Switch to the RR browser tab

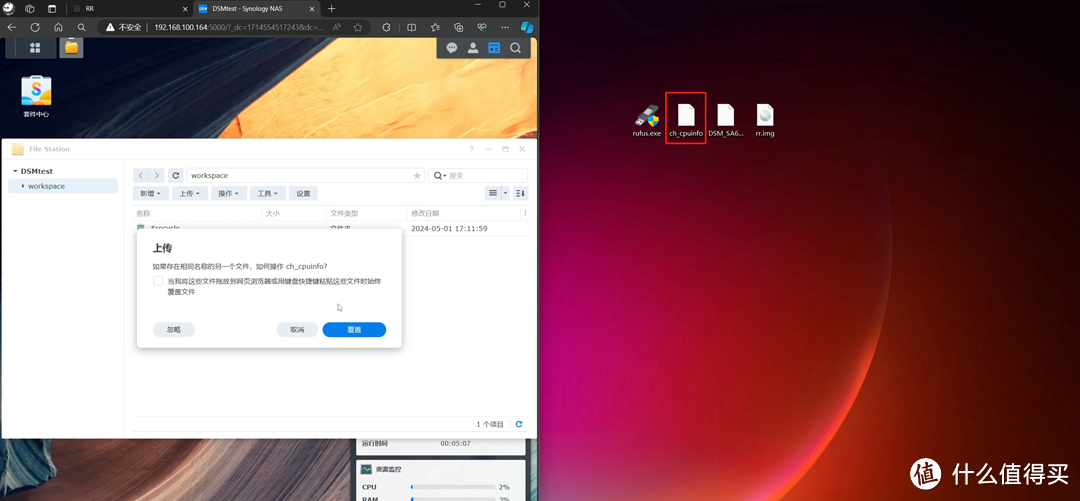[x=120, y=8]
